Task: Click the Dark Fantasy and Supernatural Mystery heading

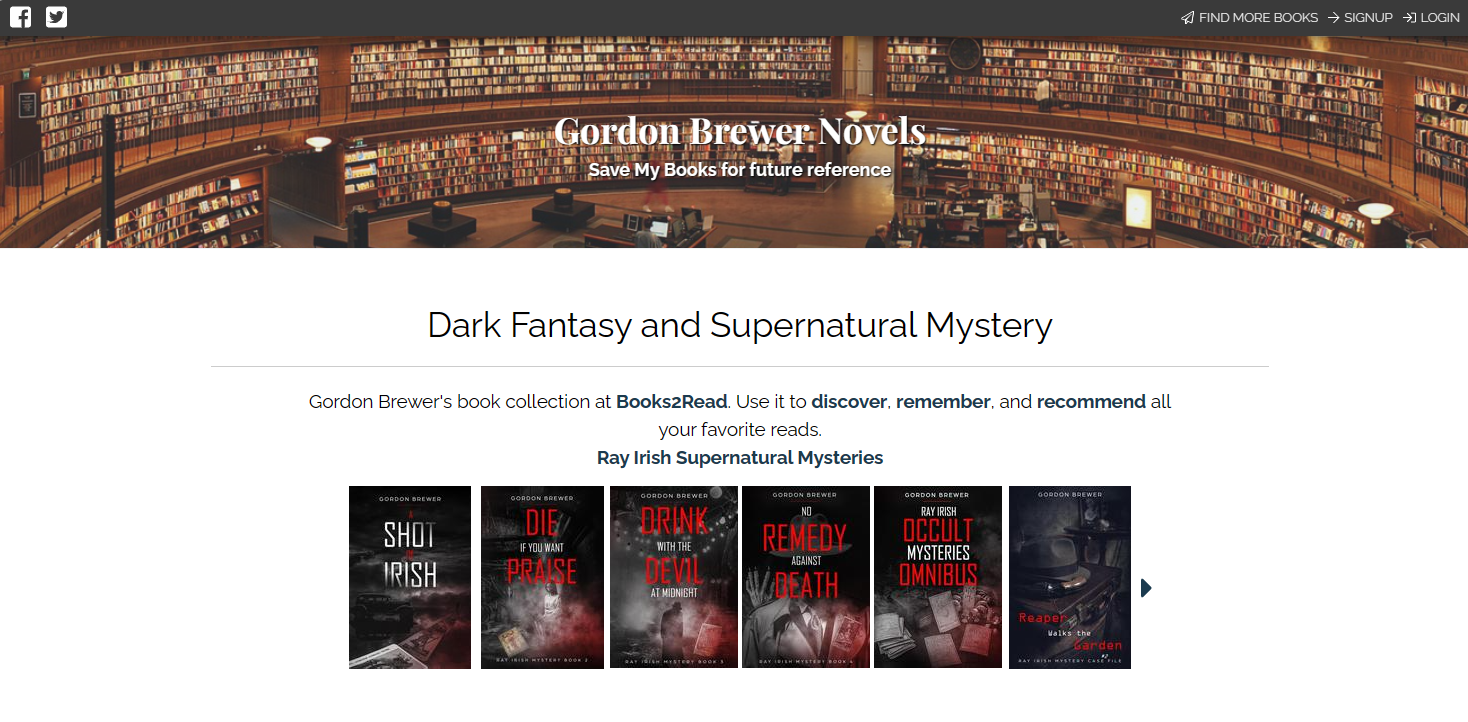Action: pos(740,325)
